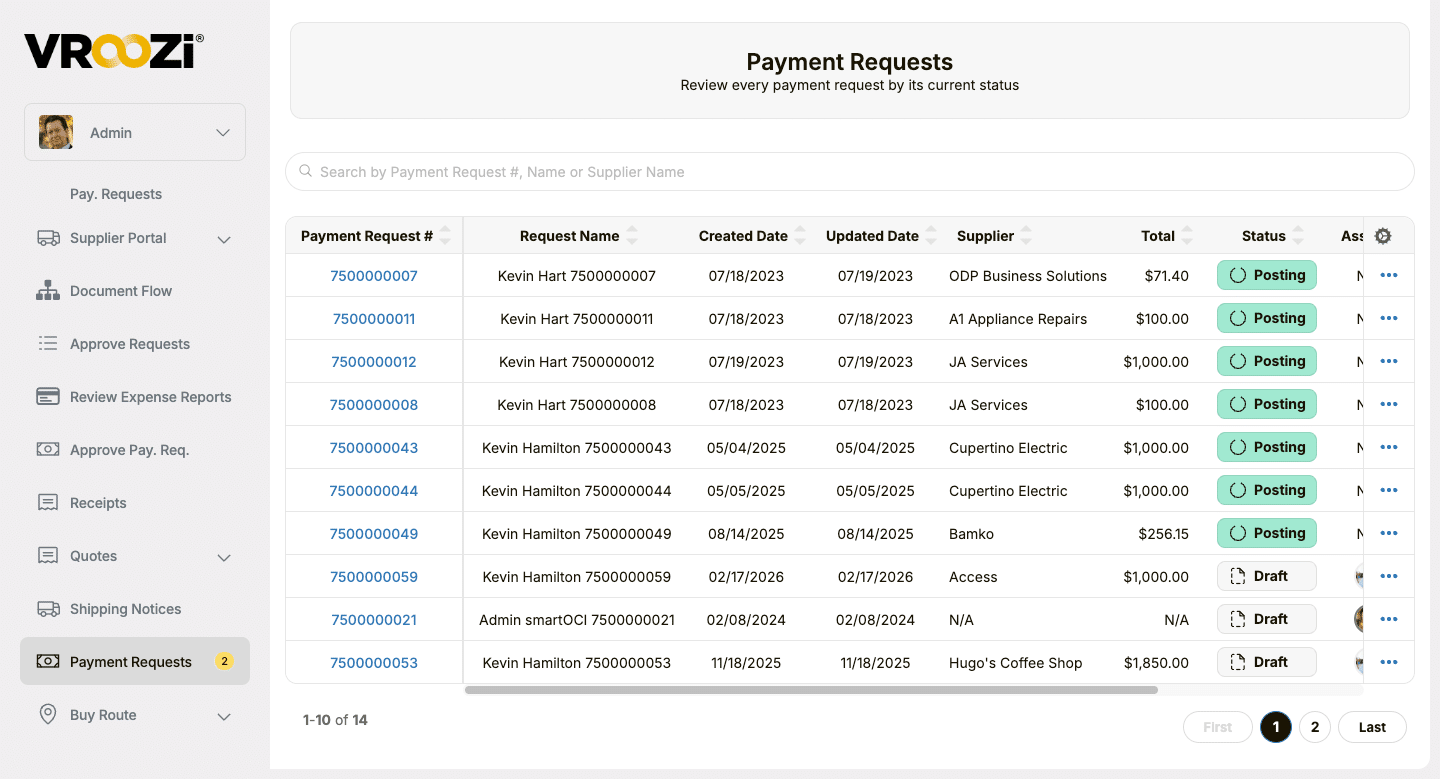
Task: Click the Review Expense Reports card icon
Action: click(48, 397)
